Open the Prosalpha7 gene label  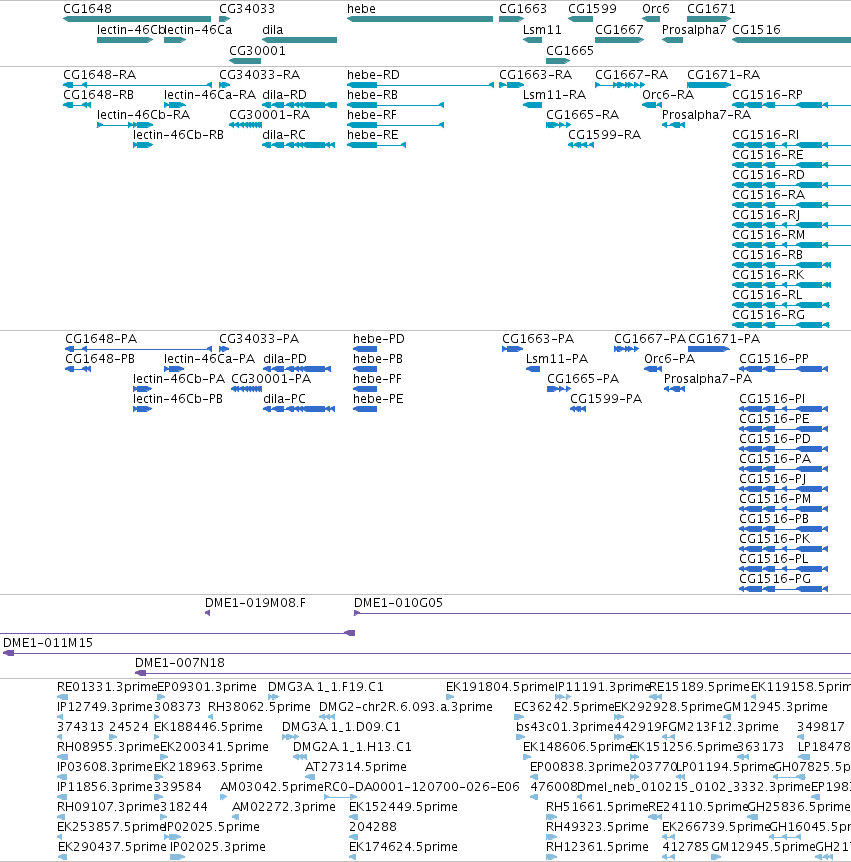tap(694, 30)
